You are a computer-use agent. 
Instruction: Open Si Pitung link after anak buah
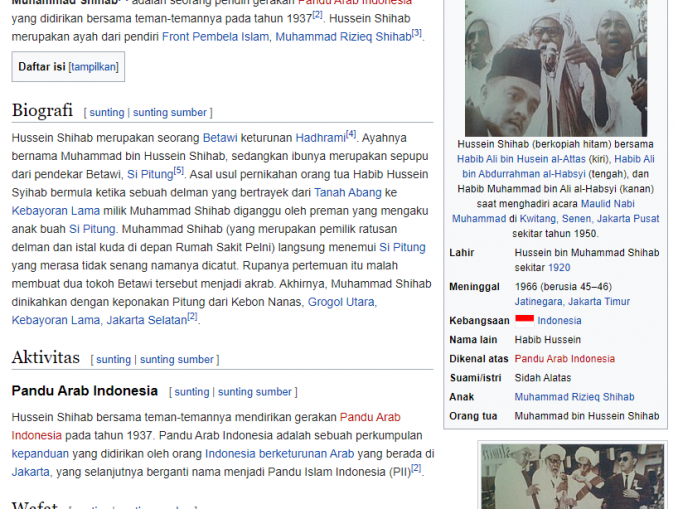tap(92, 229)
